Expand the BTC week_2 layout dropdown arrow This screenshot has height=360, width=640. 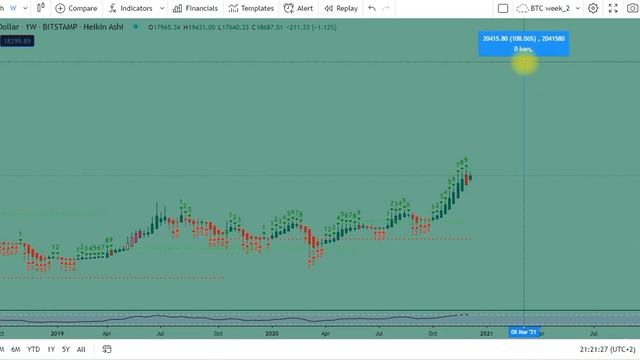[x=578, y=8]
